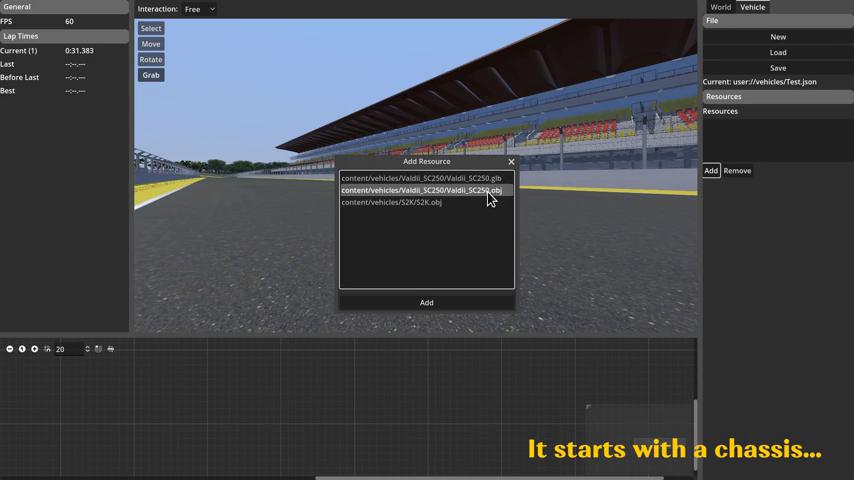The image size is (854, 480).
Task: Collapse the General section header
Action: click(64, 7)
